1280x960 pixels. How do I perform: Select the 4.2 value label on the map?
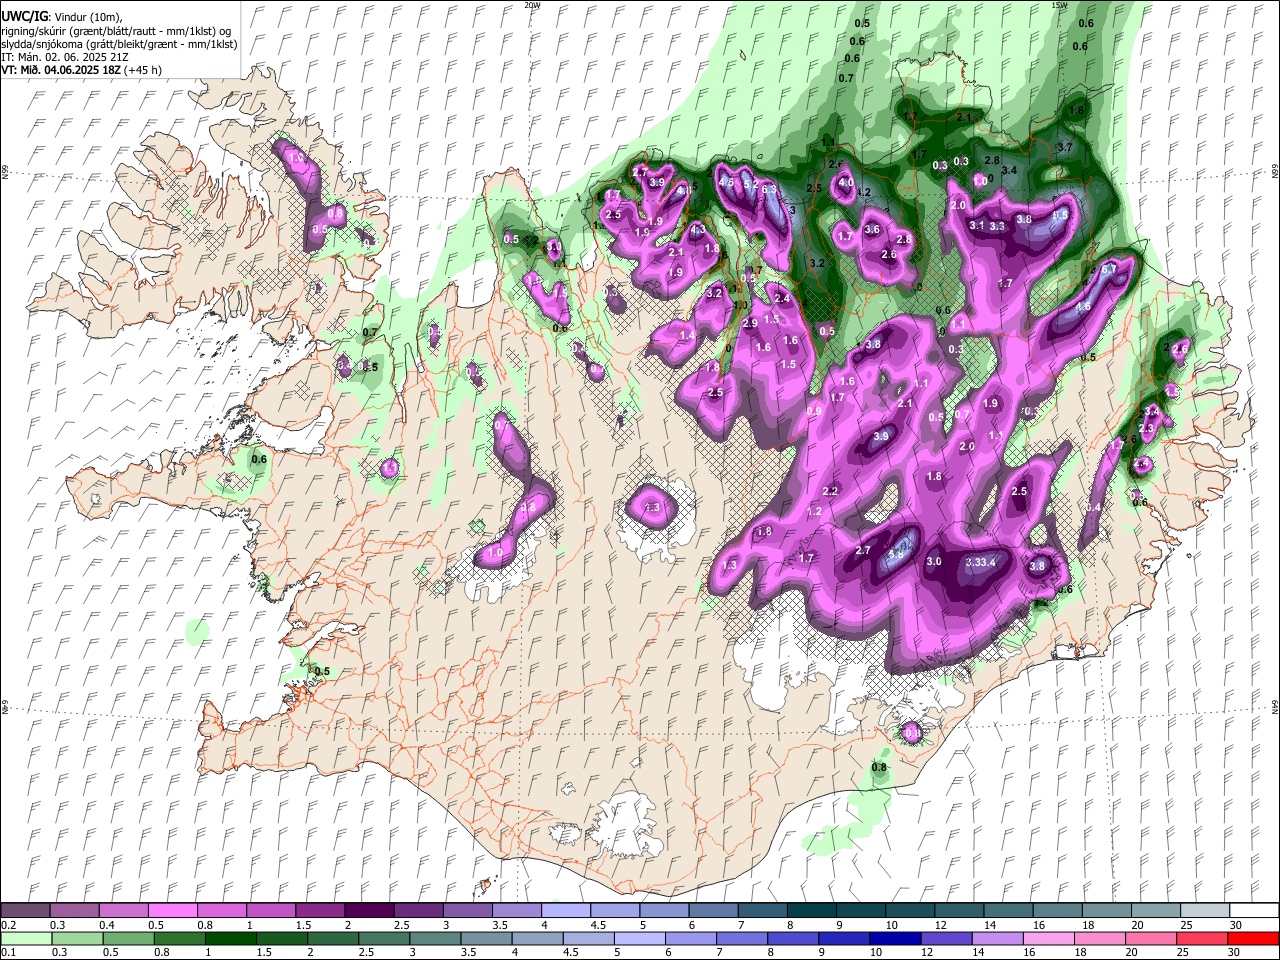coord(864,193)
